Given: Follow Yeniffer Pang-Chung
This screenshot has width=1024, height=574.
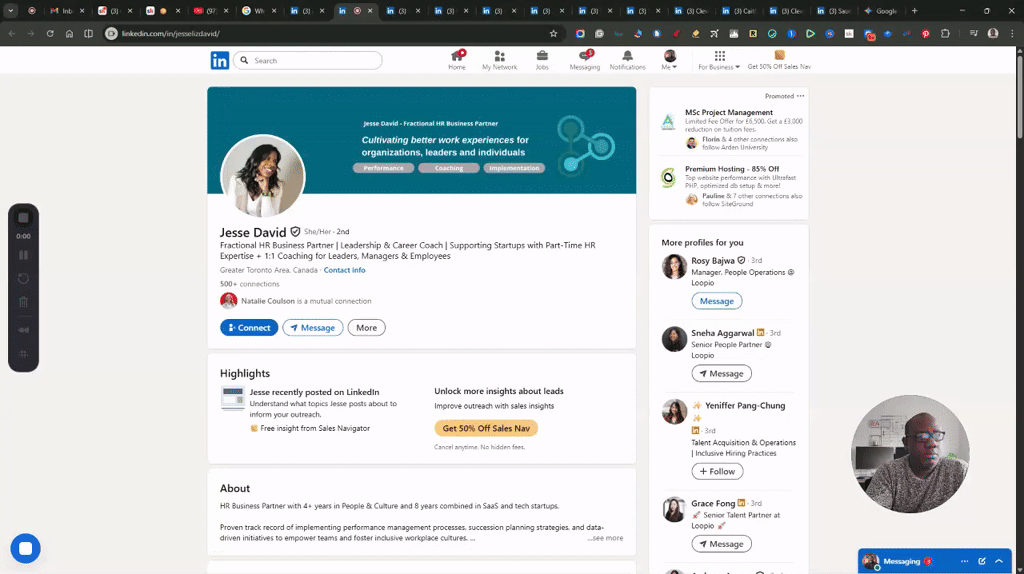Looking at the screenshot, I should (717, 471).
